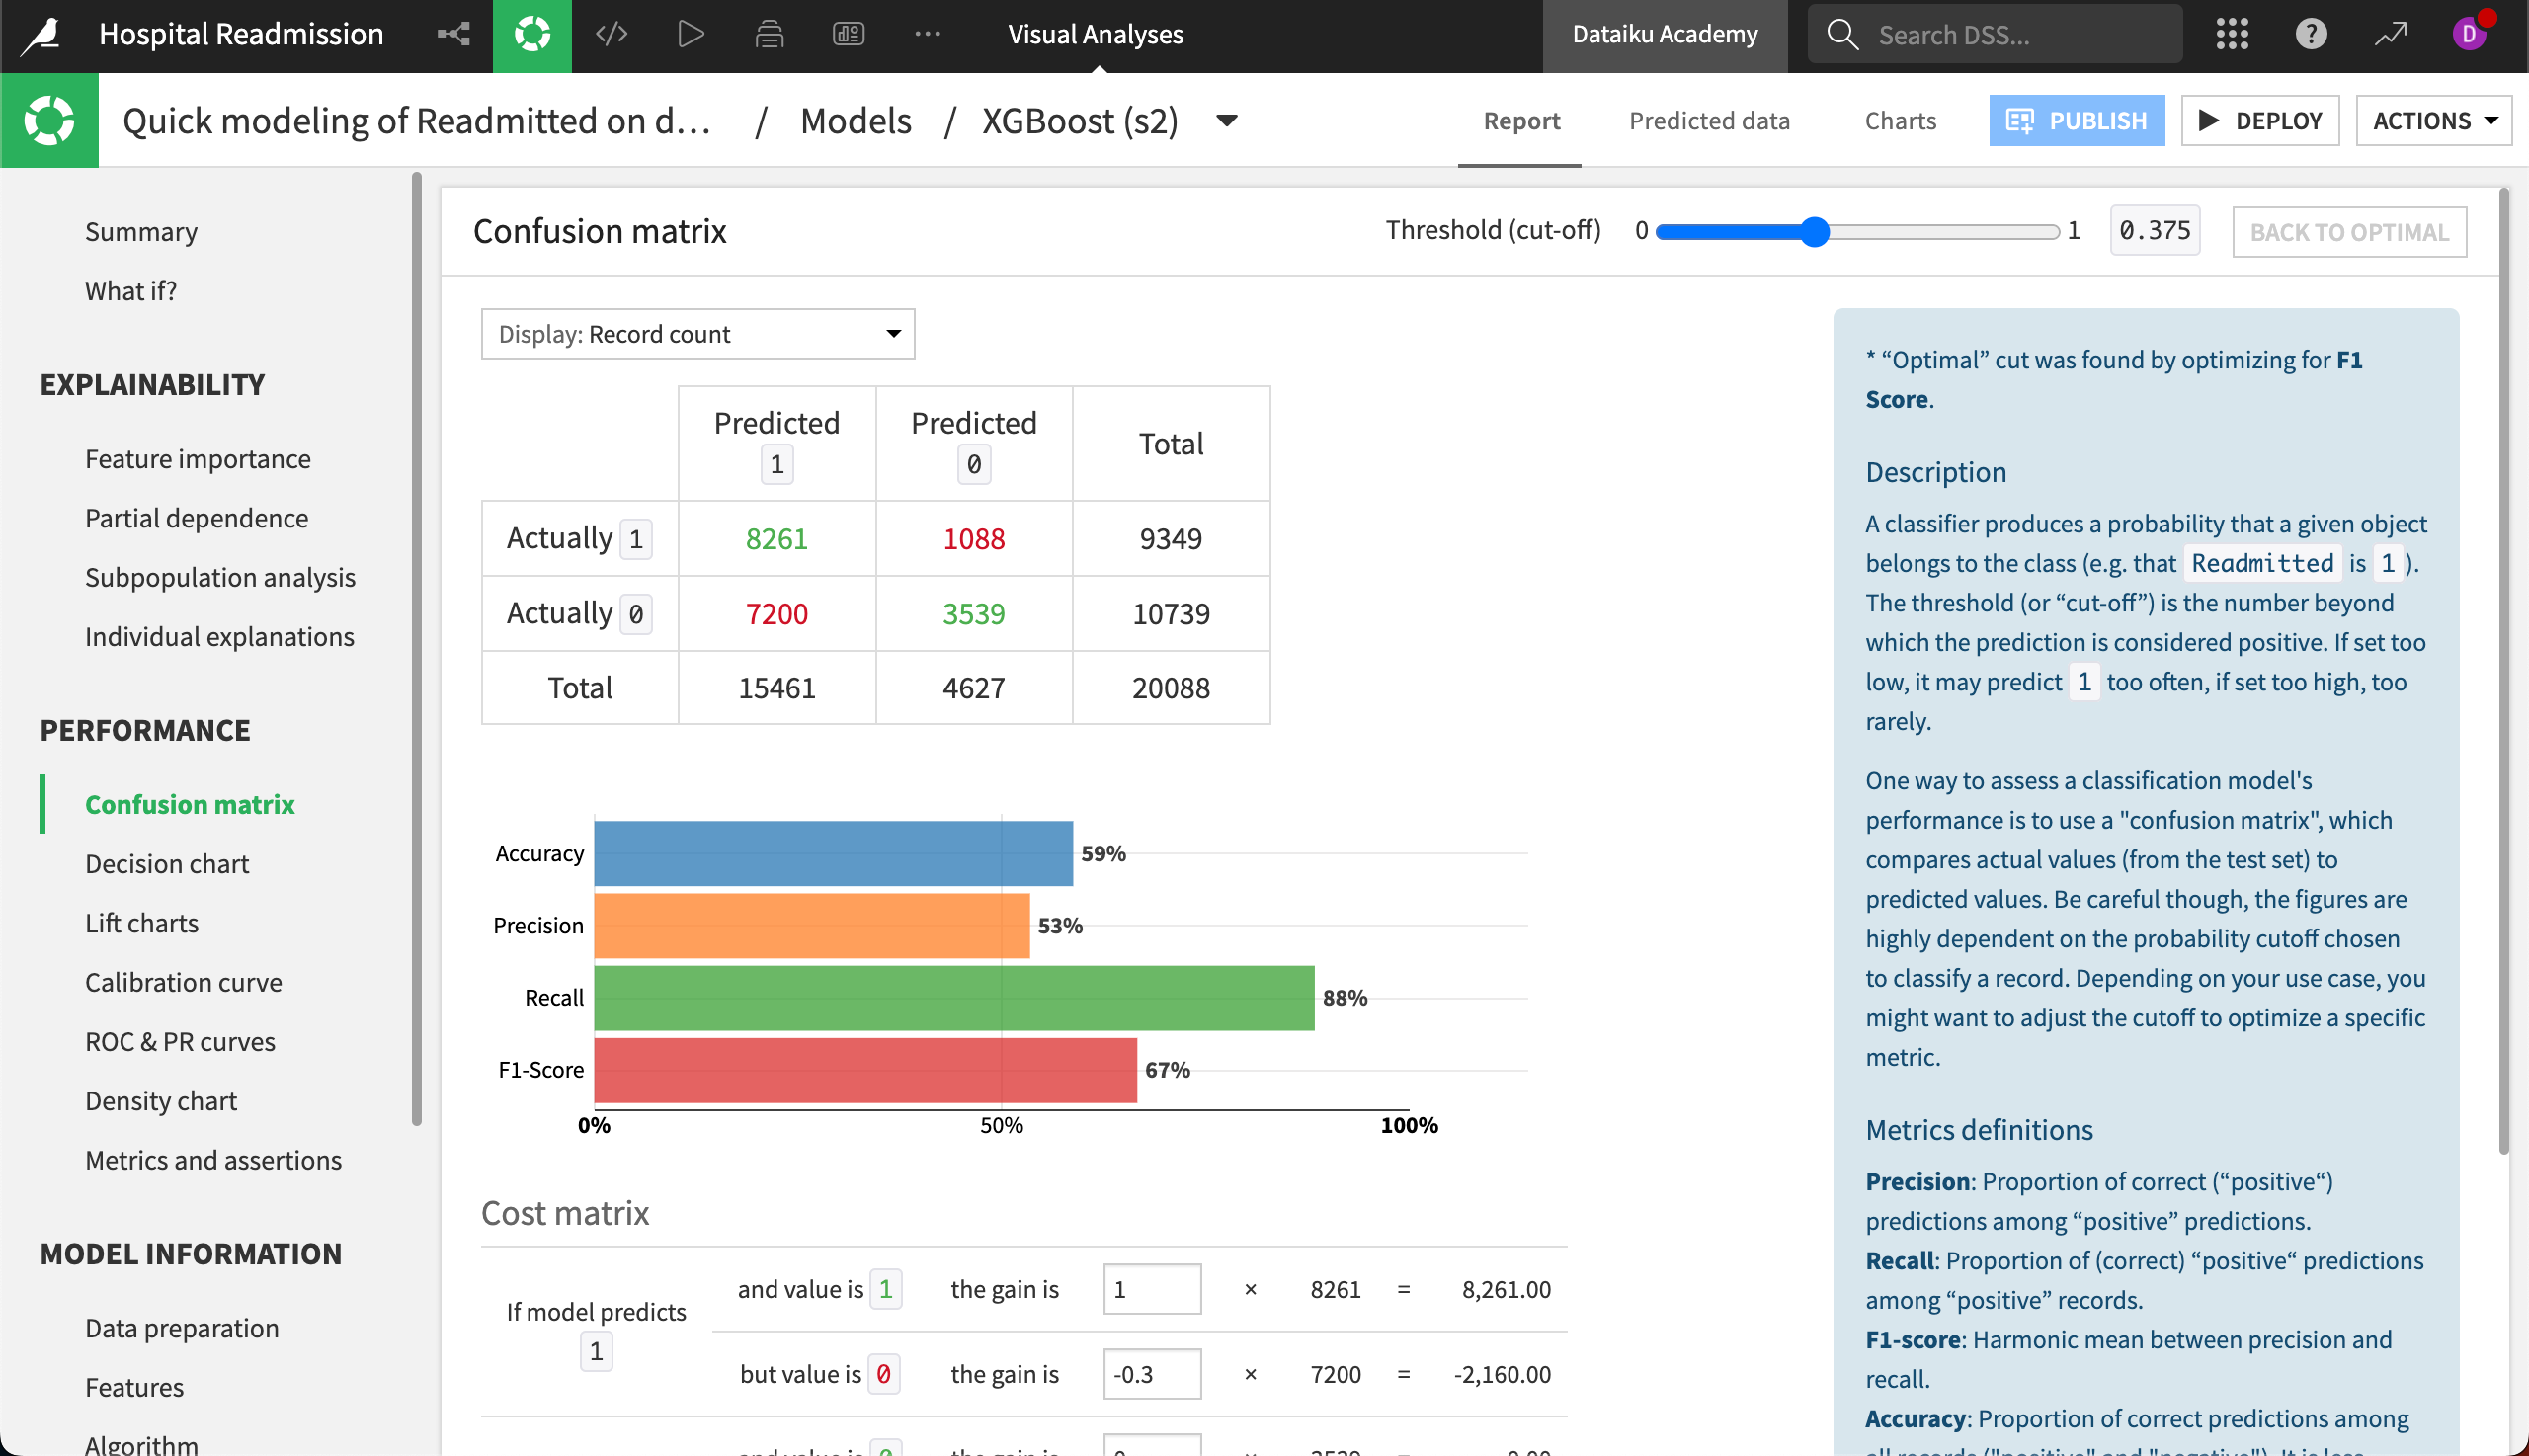Open the applications waffle grid
The height and width of the screenshot is (1456, 2529).
pos(2232,33)
